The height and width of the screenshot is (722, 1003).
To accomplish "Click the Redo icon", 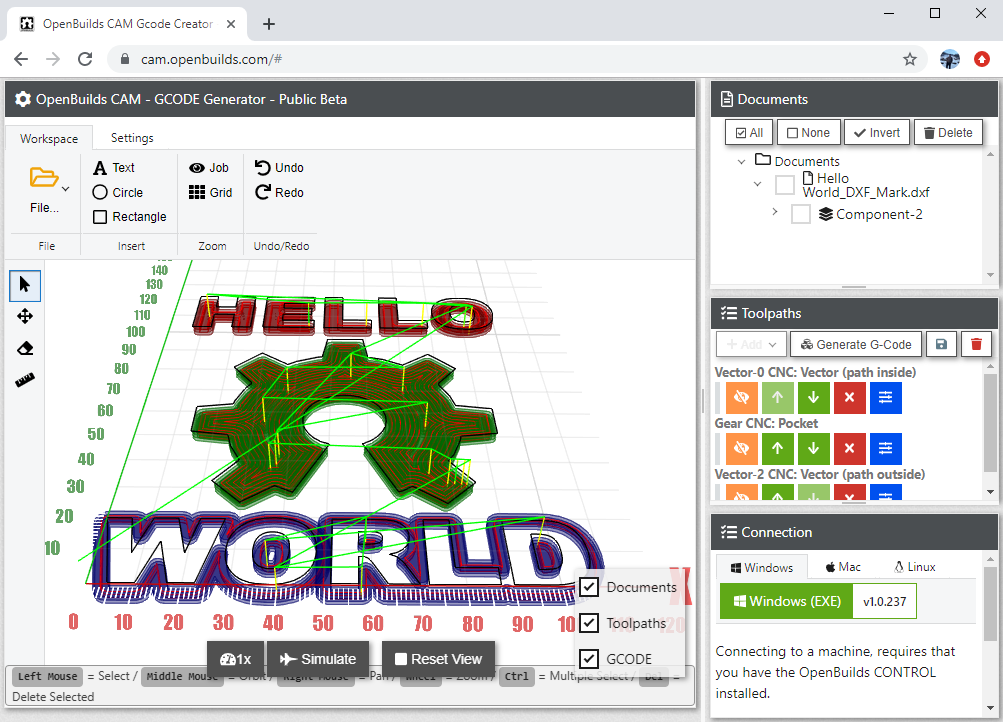I will pyautogui.click(x=264, y=193).
